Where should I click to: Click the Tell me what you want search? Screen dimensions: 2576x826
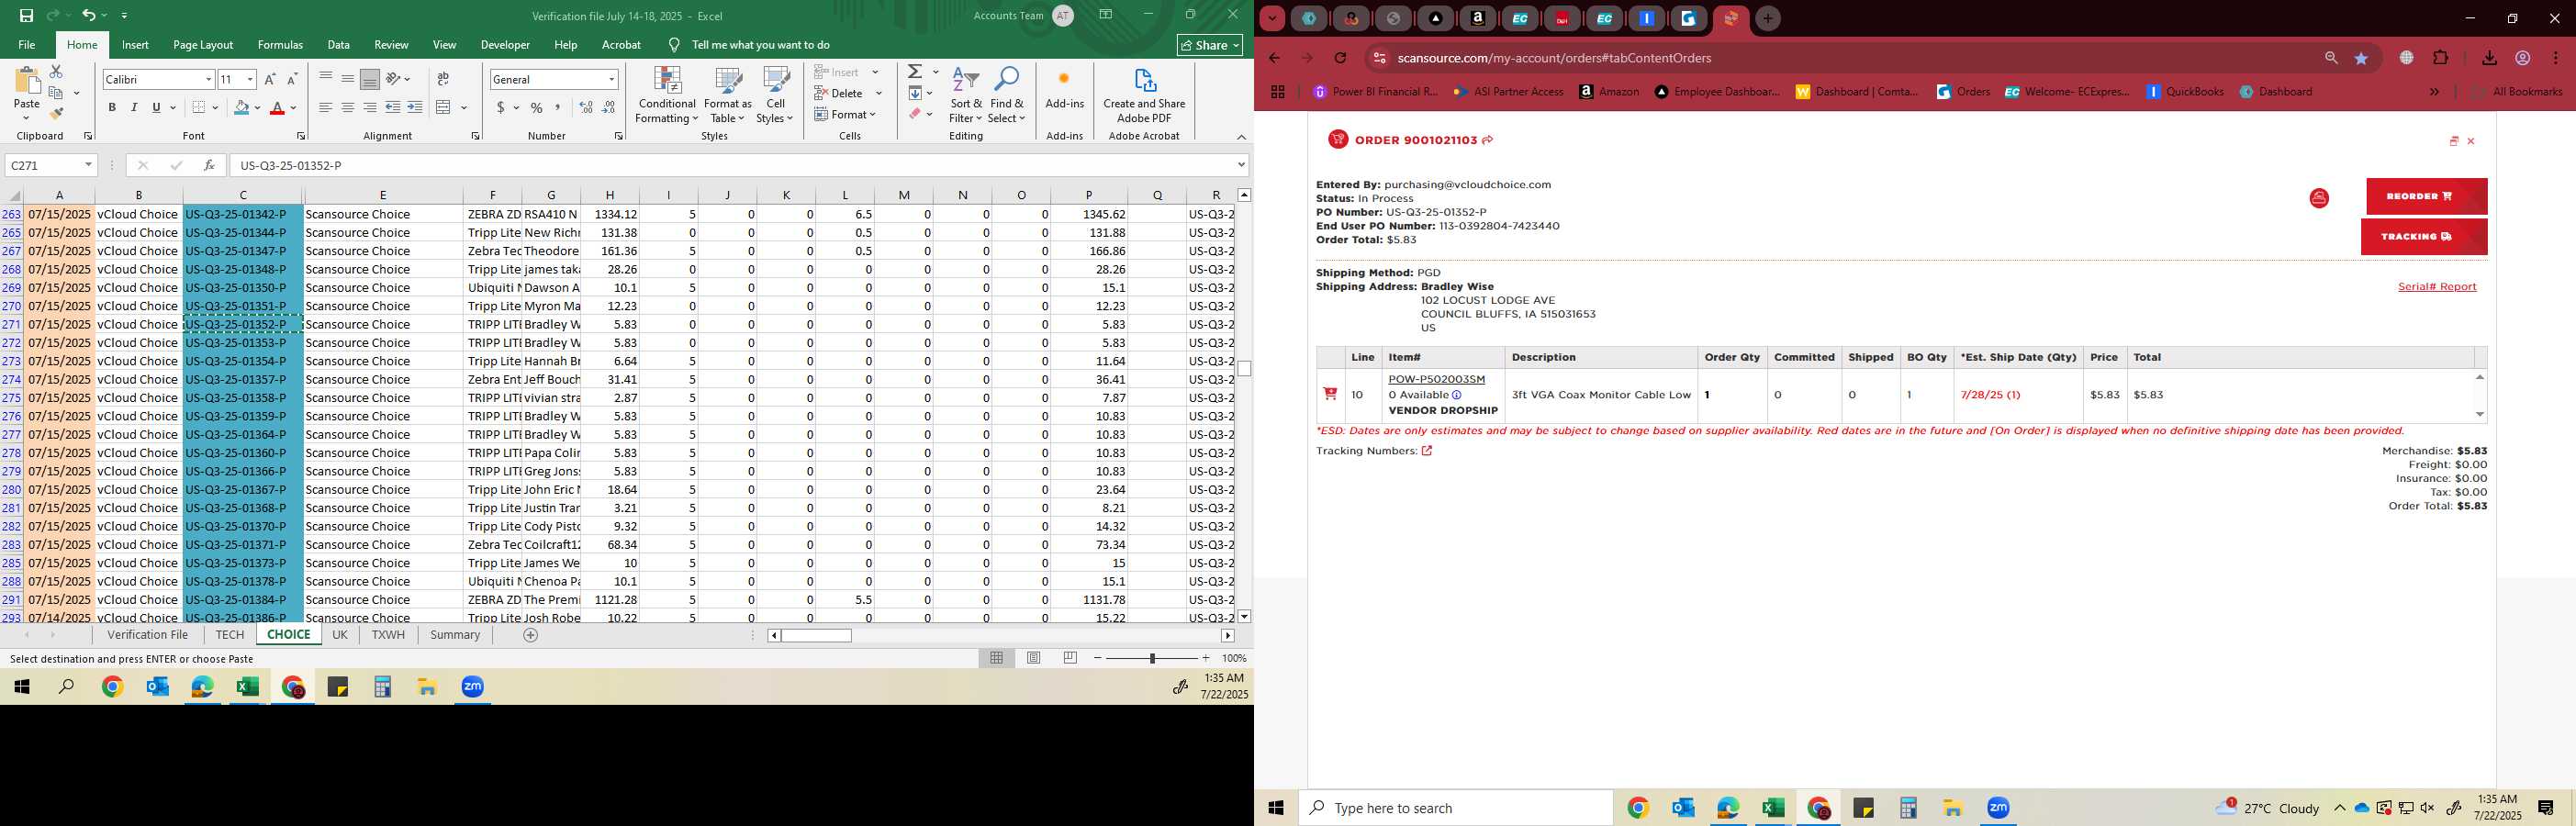pos(760,45)
